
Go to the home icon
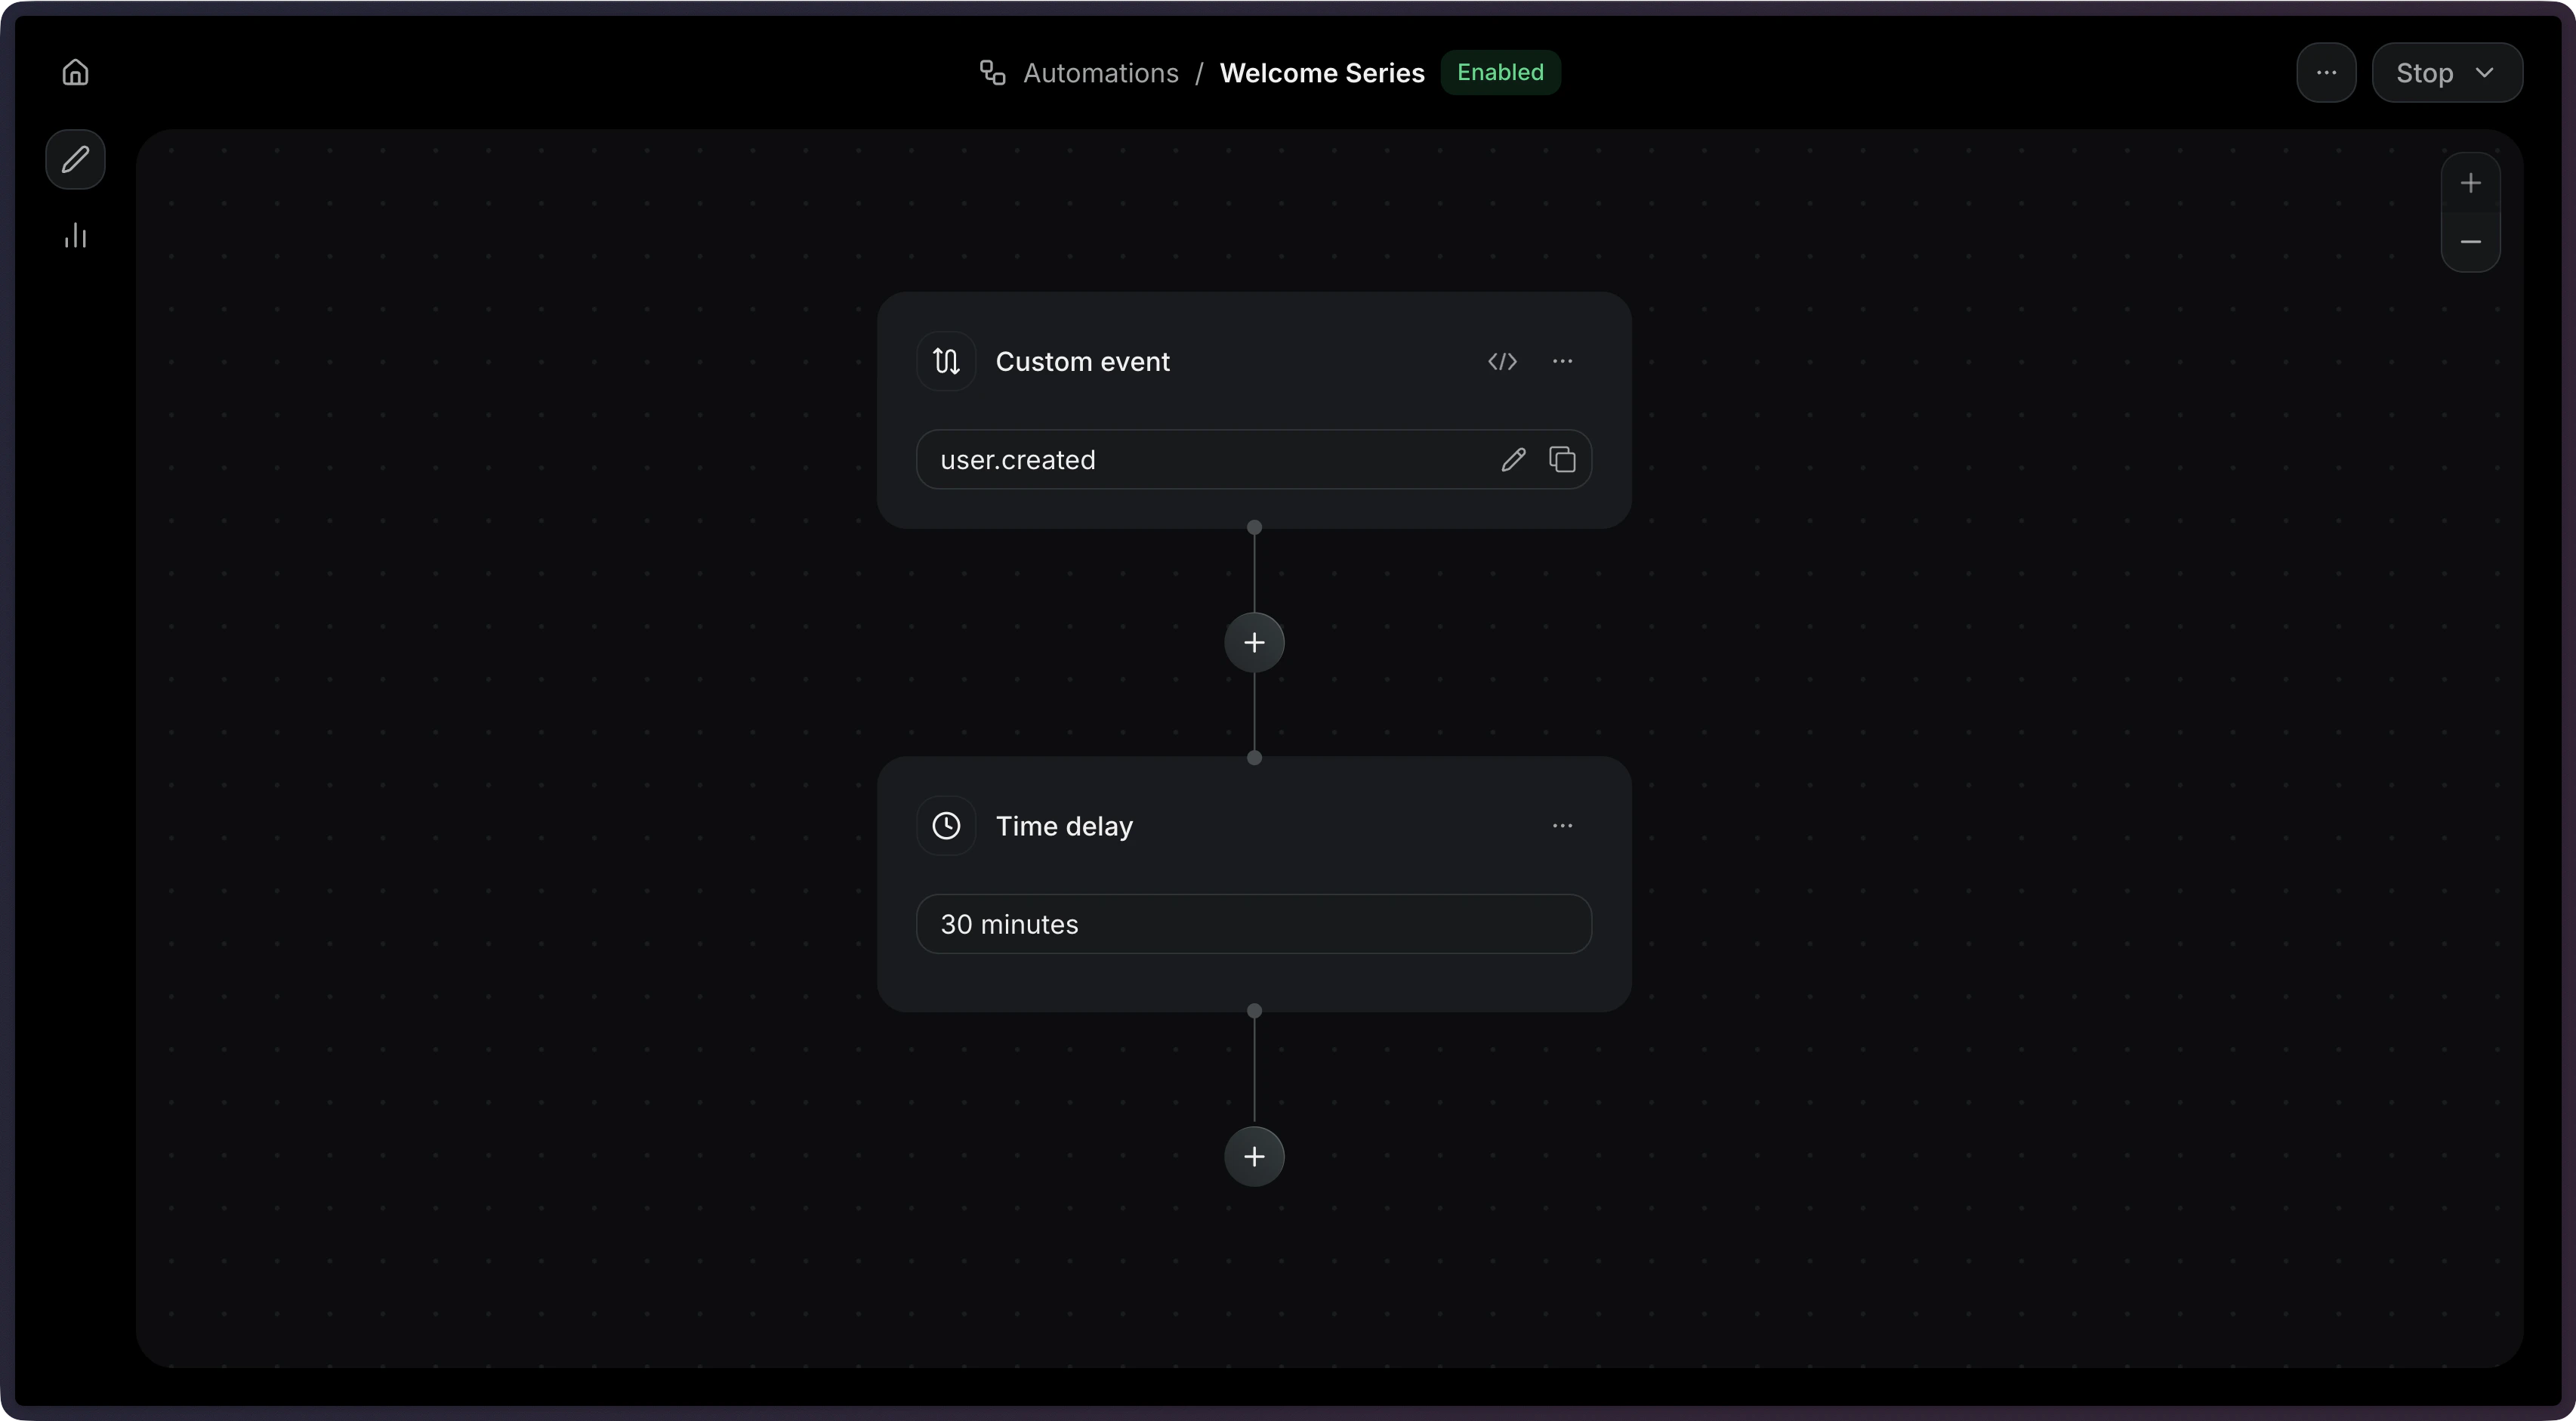coord(75,73)
